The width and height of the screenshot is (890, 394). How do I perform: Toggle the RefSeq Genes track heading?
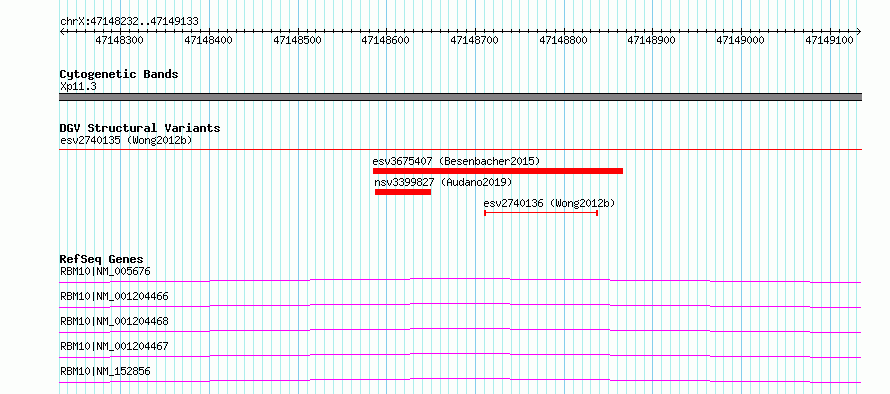click(x=101, y=259)
